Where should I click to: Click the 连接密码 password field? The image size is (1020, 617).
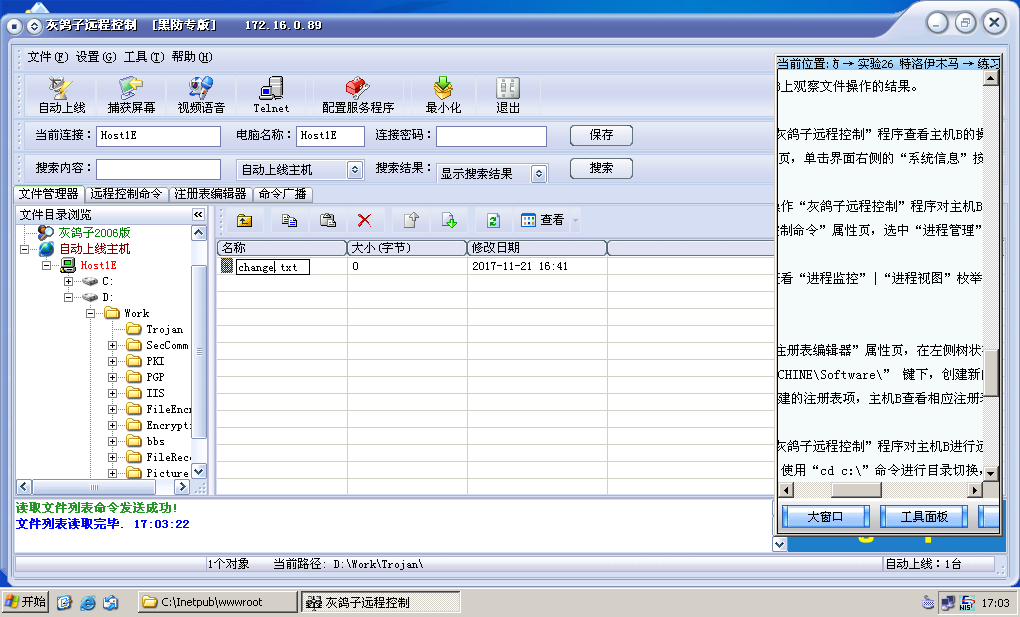coord(491,137)
